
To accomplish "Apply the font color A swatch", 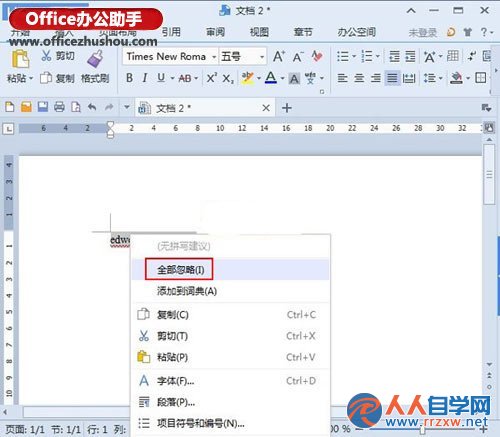I will click(x=271, y=78).
